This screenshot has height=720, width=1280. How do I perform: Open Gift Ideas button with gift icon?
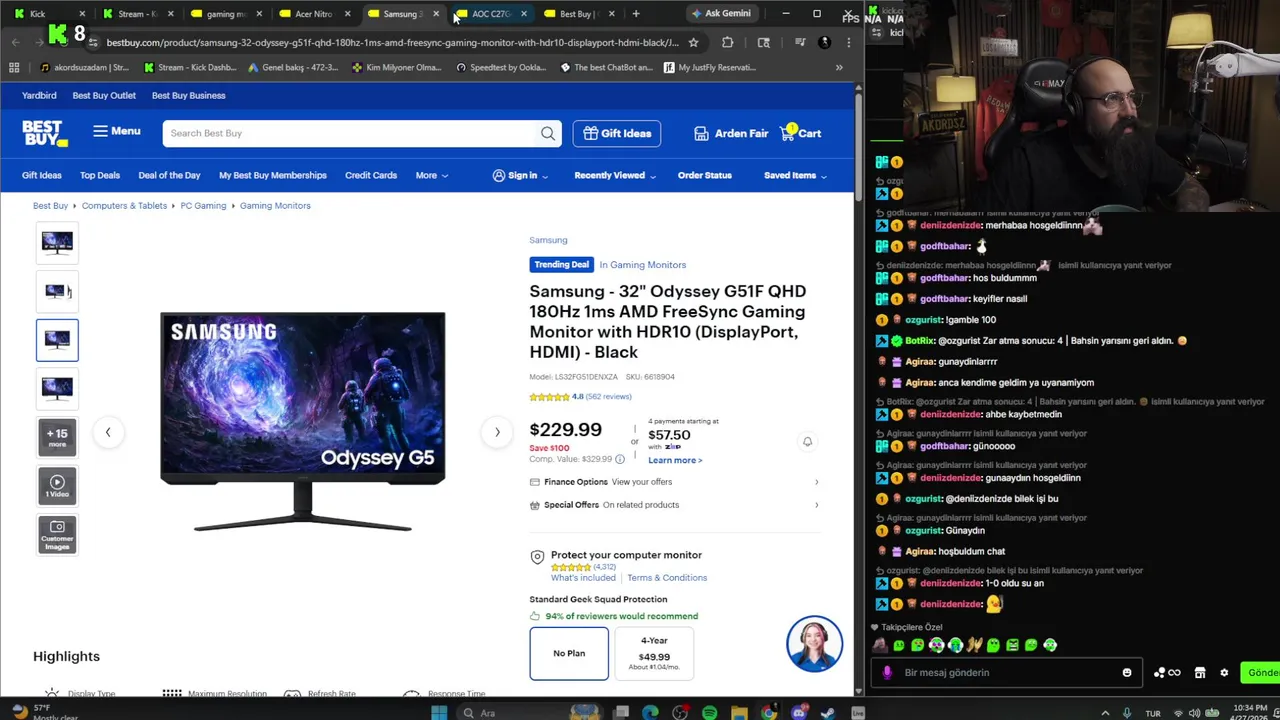617,133
